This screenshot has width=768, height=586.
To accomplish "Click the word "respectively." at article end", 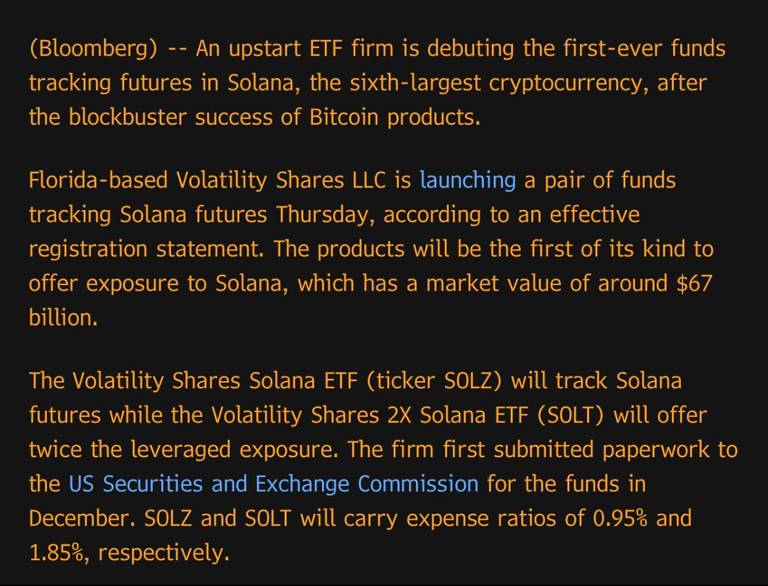I will tap(164, 554).
